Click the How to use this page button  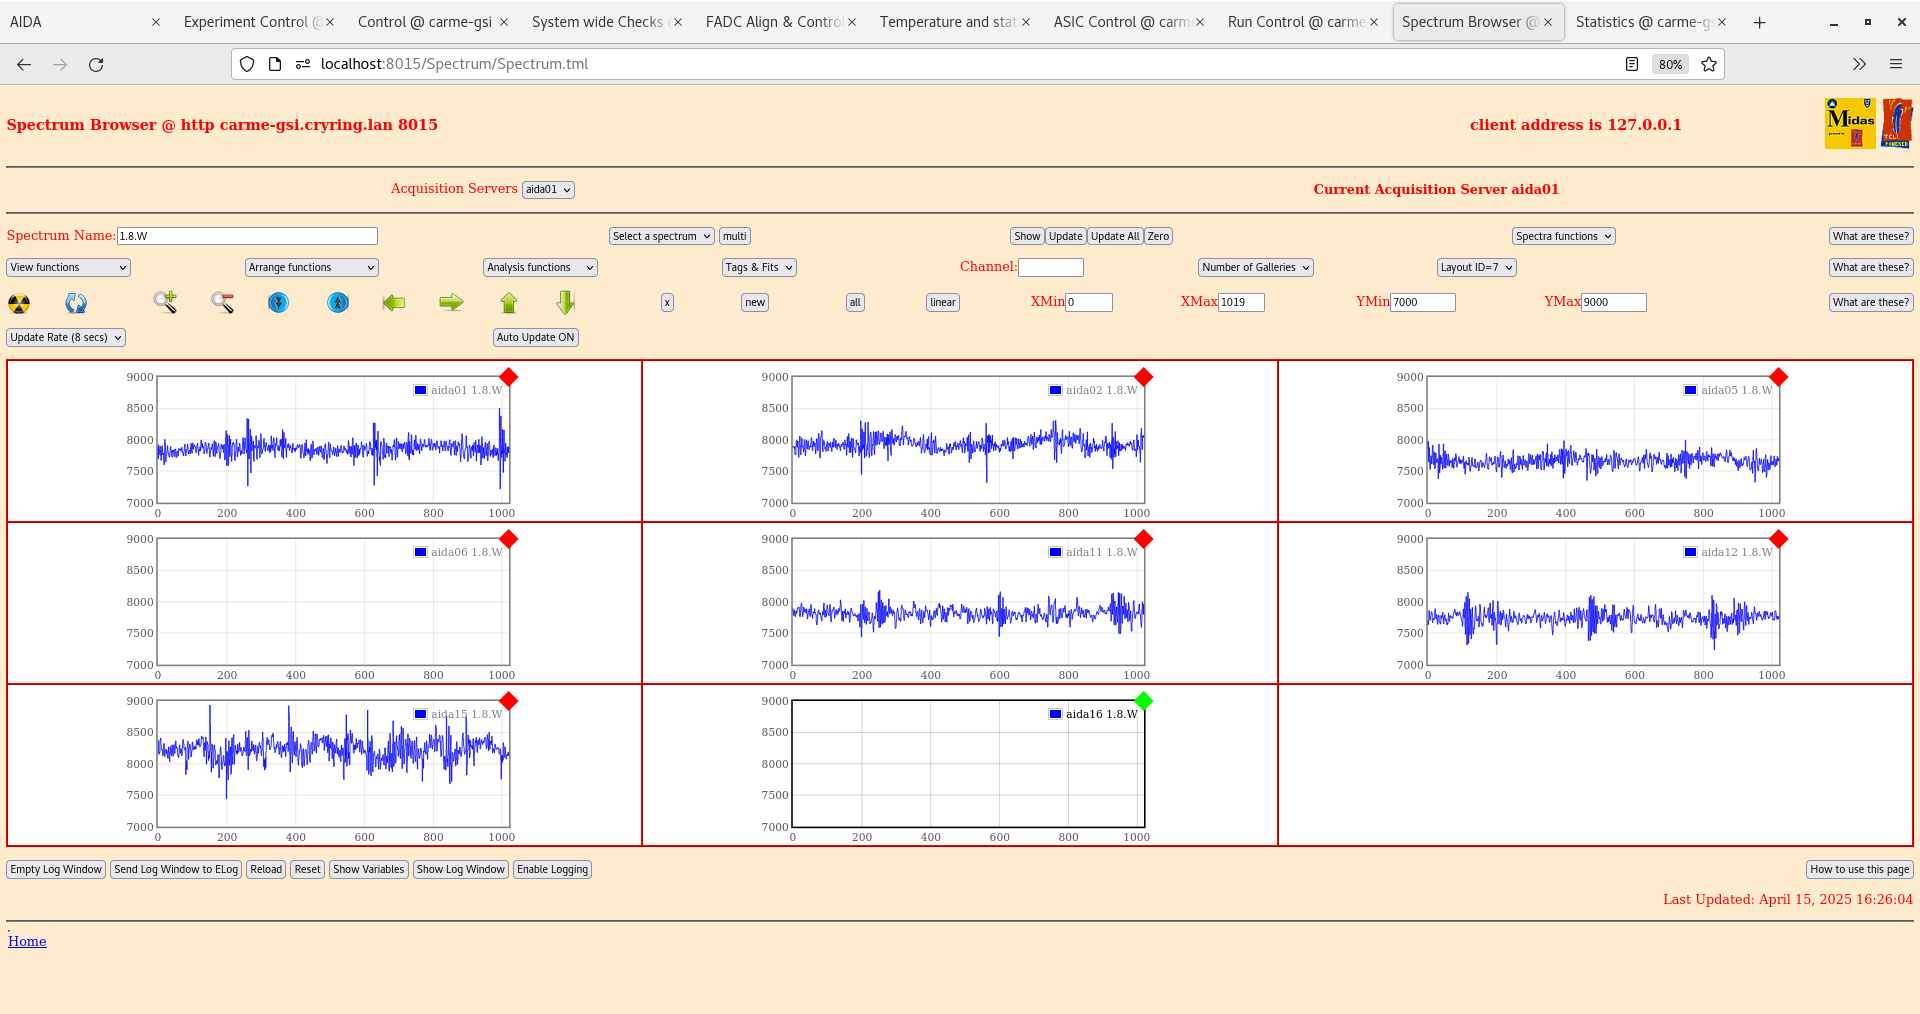pyautogui.click(x=1860, y=869)
